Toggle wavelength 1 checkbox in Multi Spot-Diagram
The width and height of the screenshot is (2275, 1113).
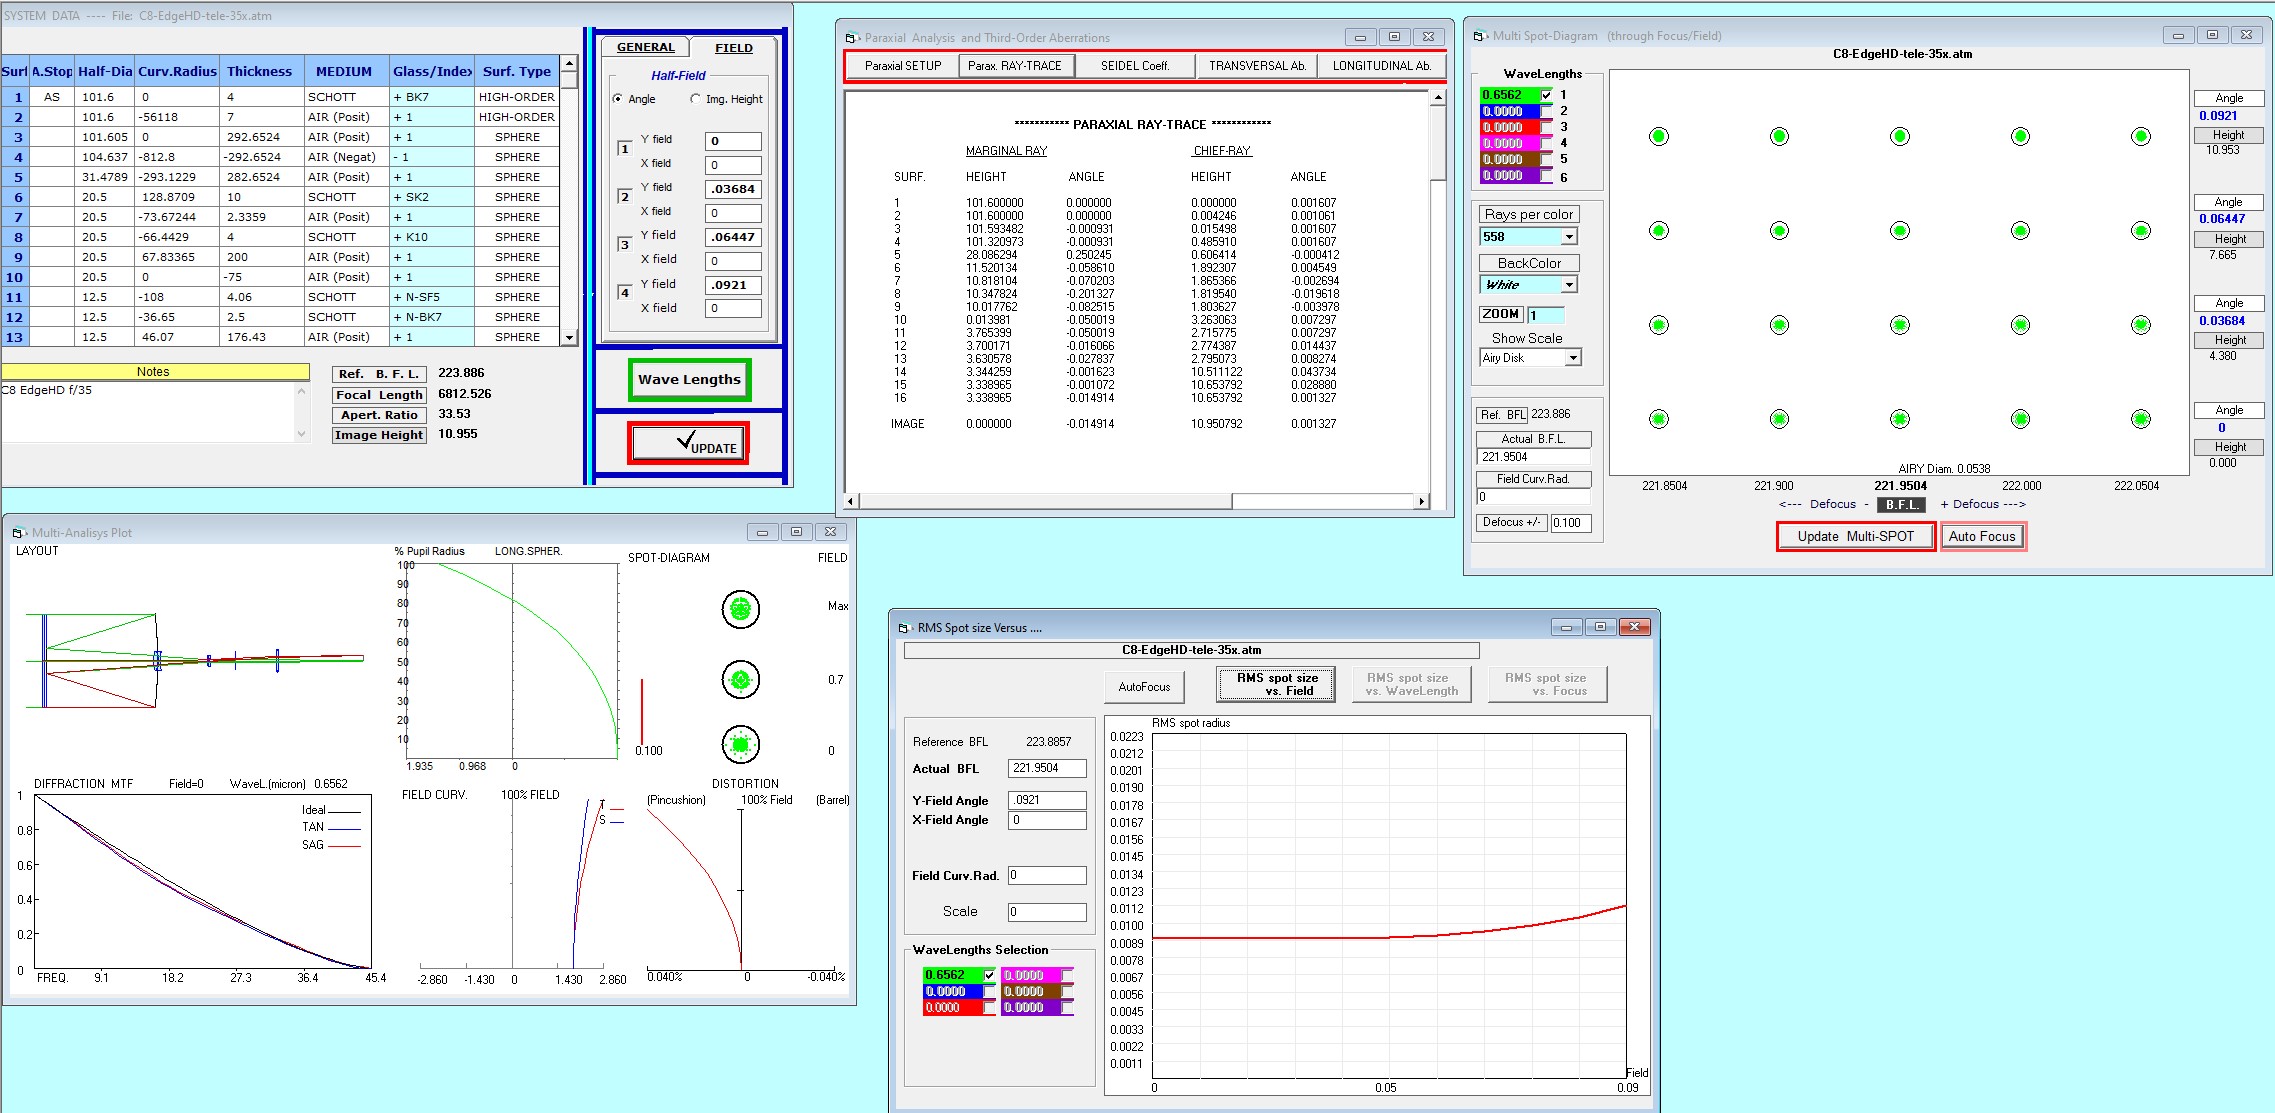coord(1547,95)
